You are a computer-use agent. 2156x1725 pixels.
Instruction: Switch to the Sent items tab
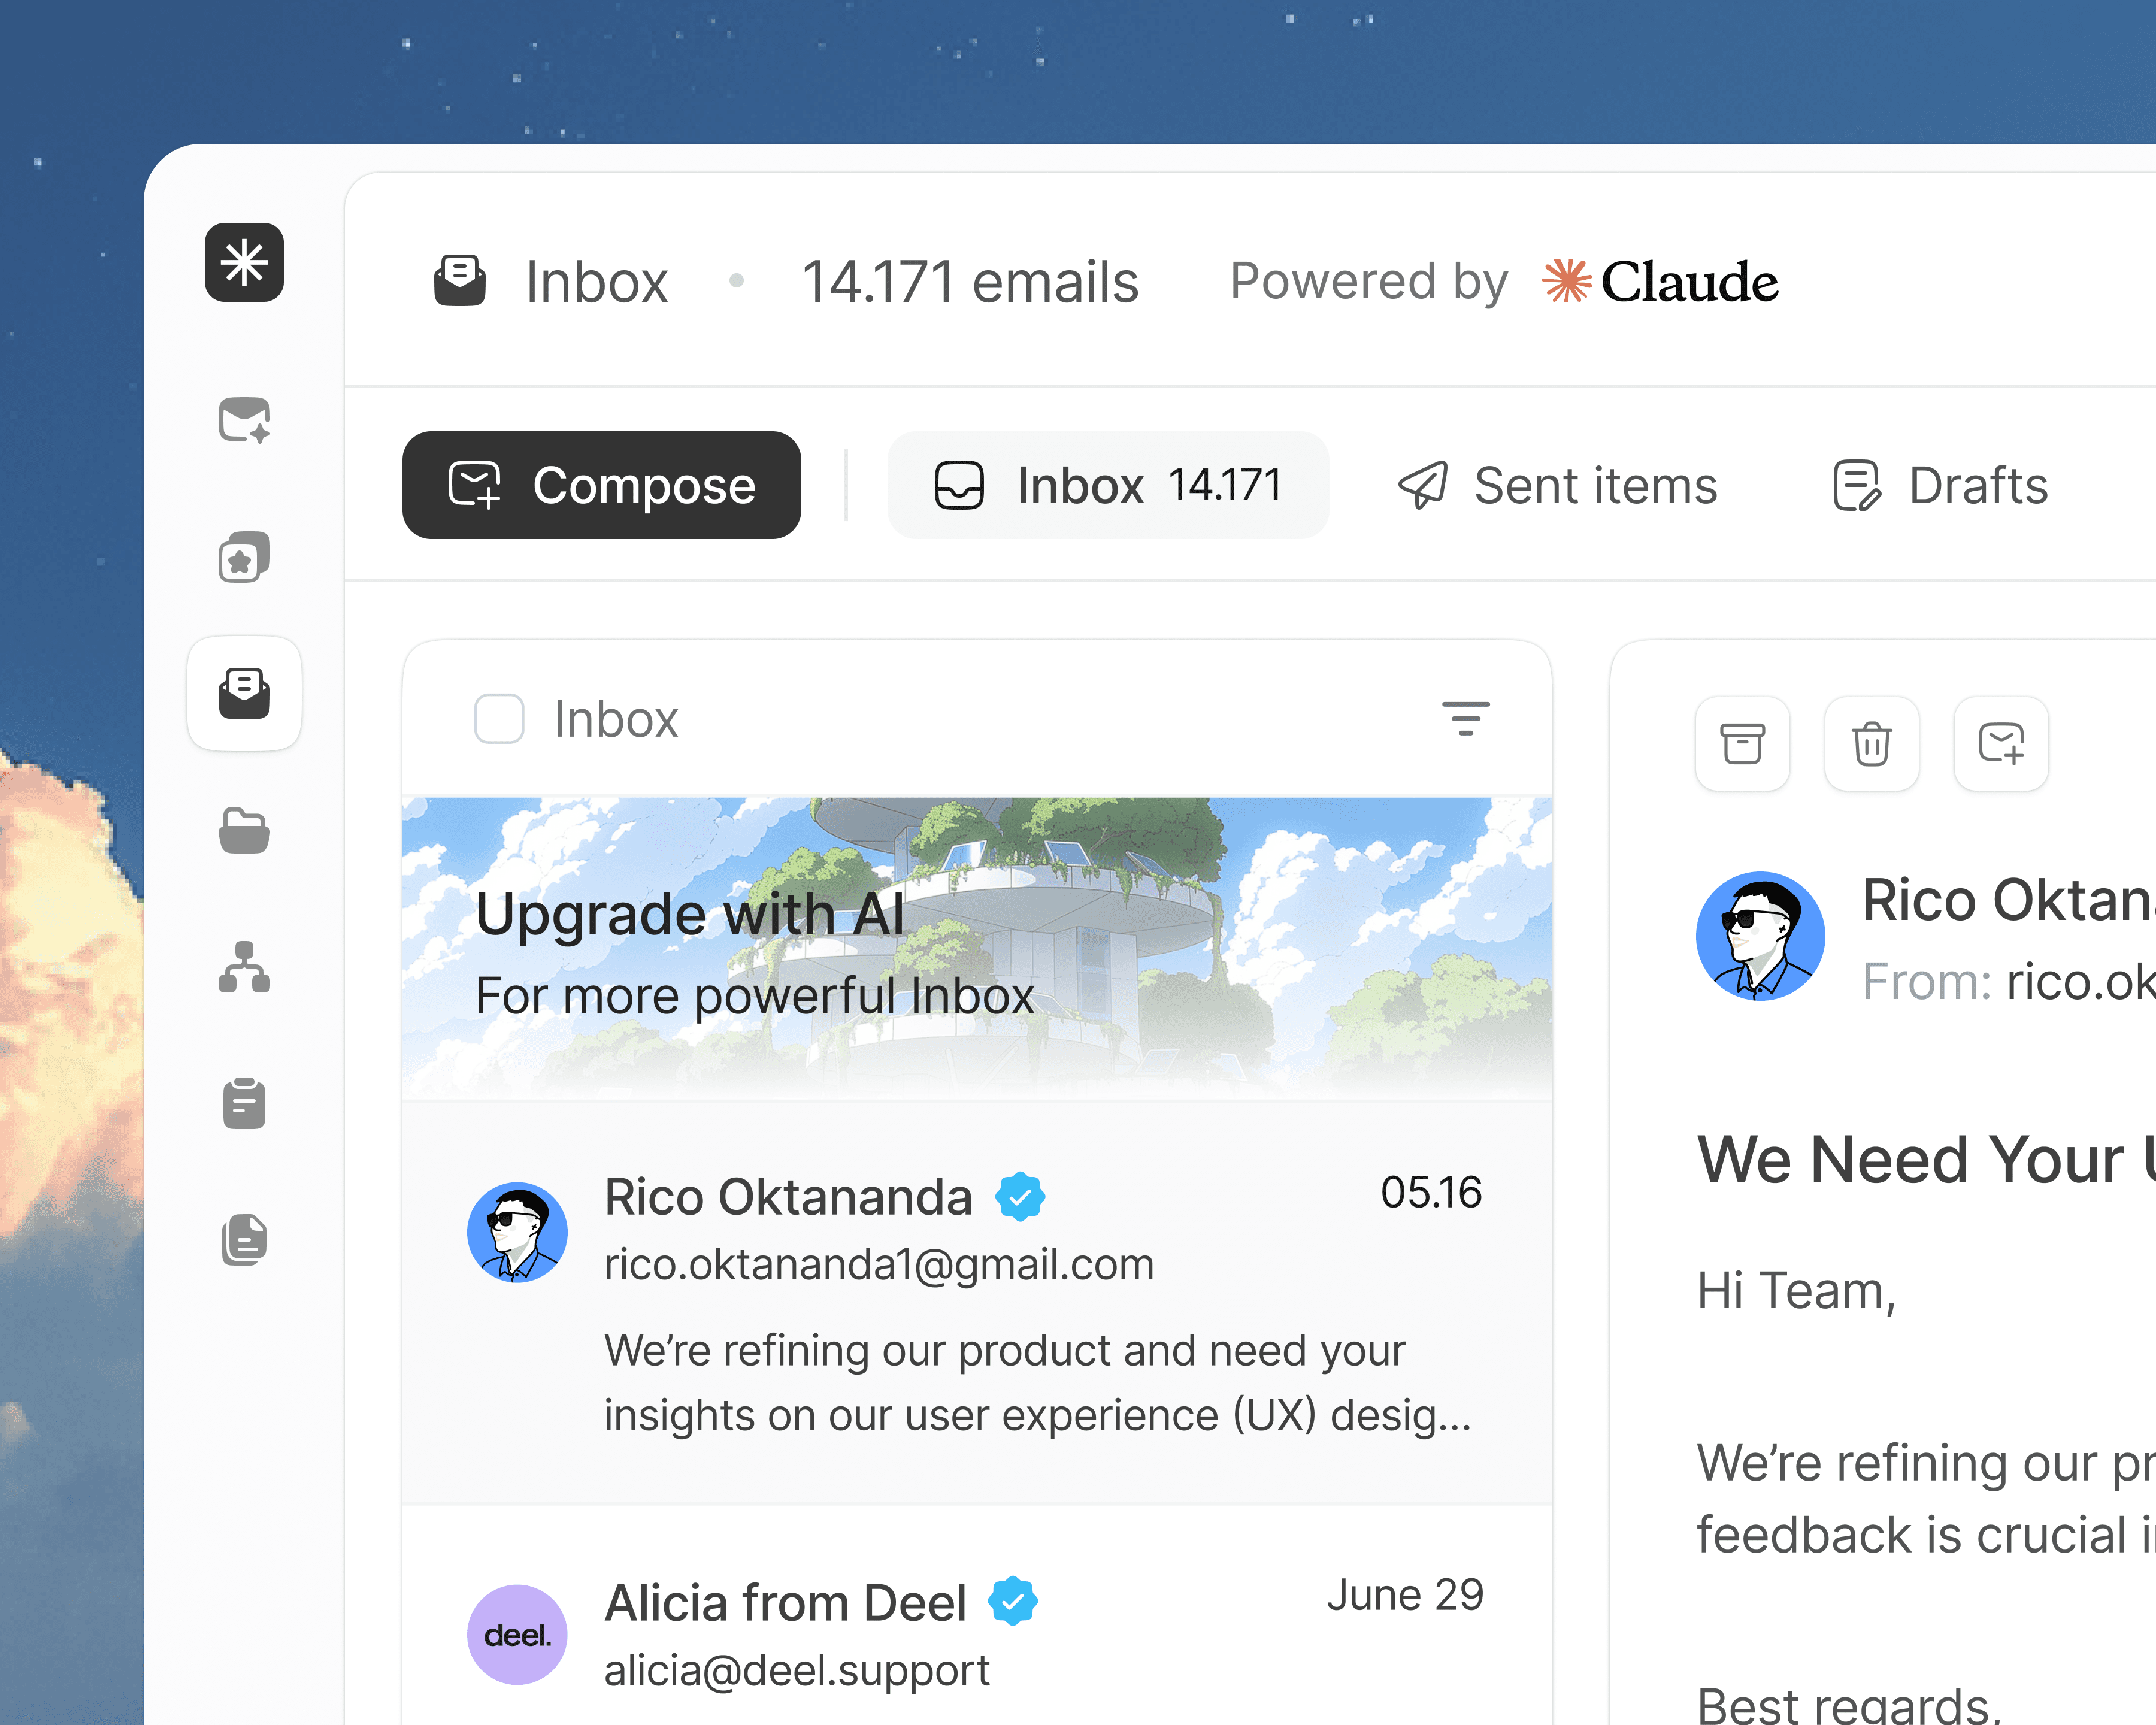tap(1557, 486)
